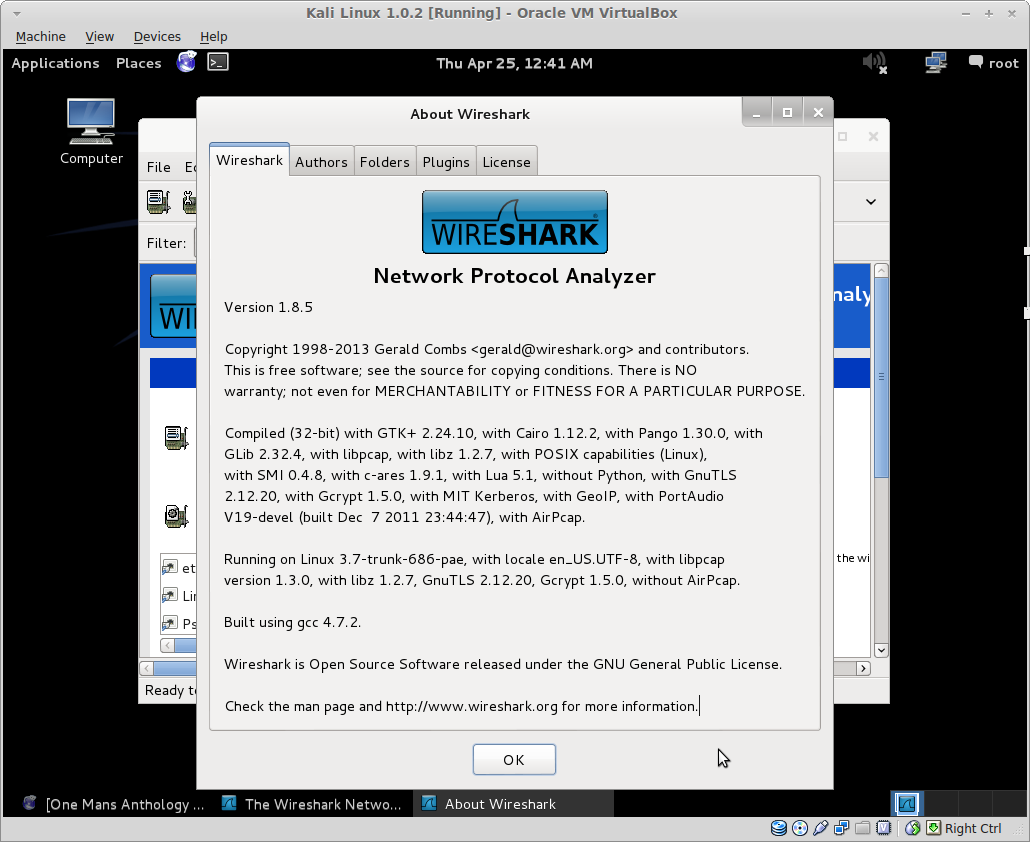Click VirtualBox shared folders status icon
This screenshot has width=1030, height=842.
click(x=862, y=828)
